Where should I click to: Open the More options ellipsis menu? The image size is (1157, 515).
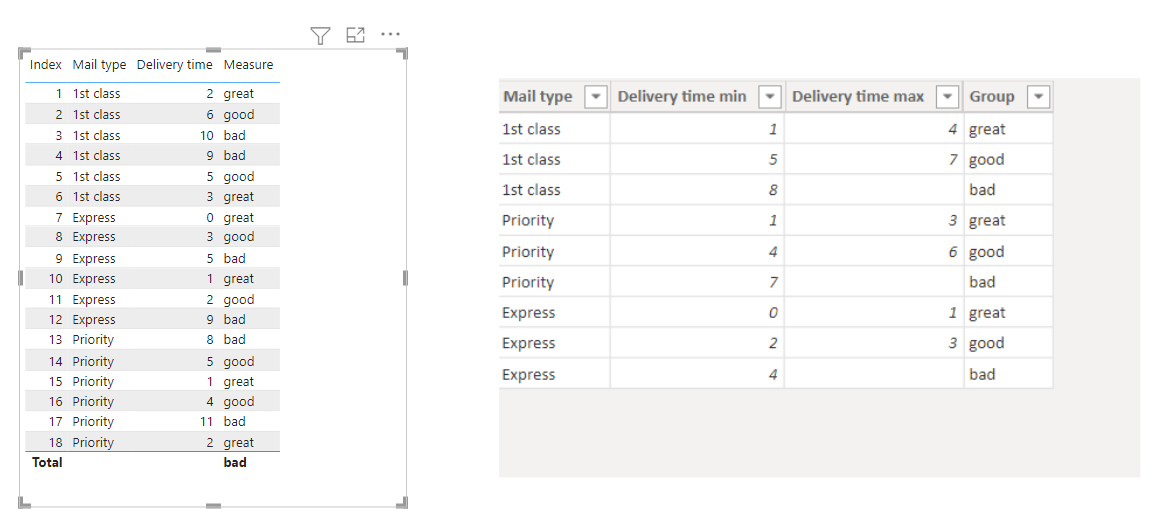pyautogui.click(x=390, y=34)
